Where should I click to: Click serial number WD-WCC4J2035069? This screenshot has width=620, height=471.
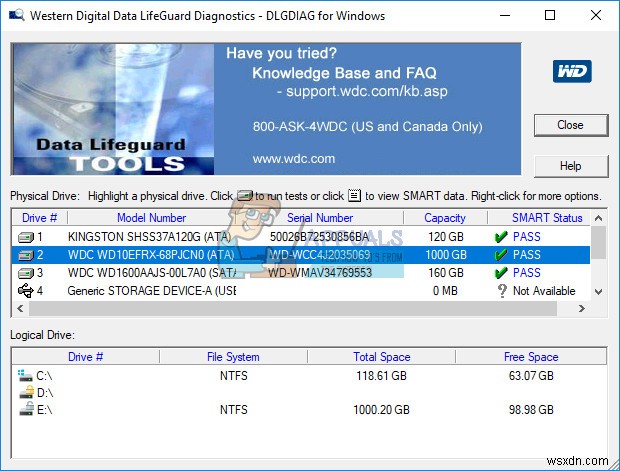[x=319, y=255]
